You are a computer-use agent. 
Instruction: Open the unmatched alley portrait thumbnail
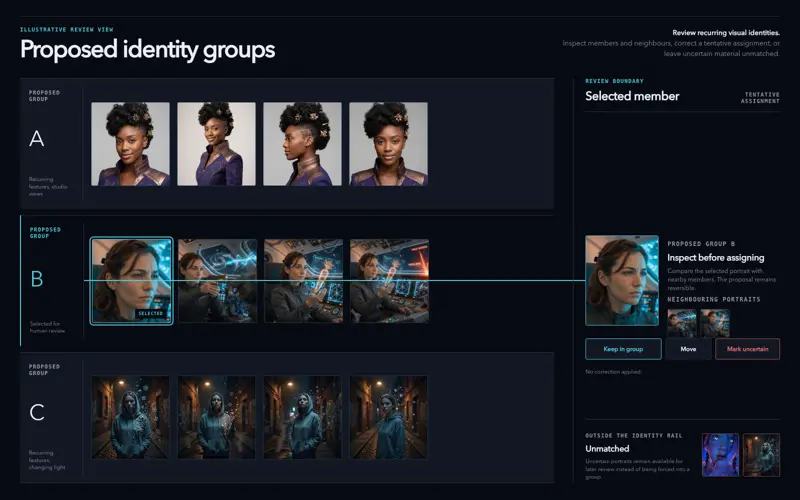[x=761, y=455]
